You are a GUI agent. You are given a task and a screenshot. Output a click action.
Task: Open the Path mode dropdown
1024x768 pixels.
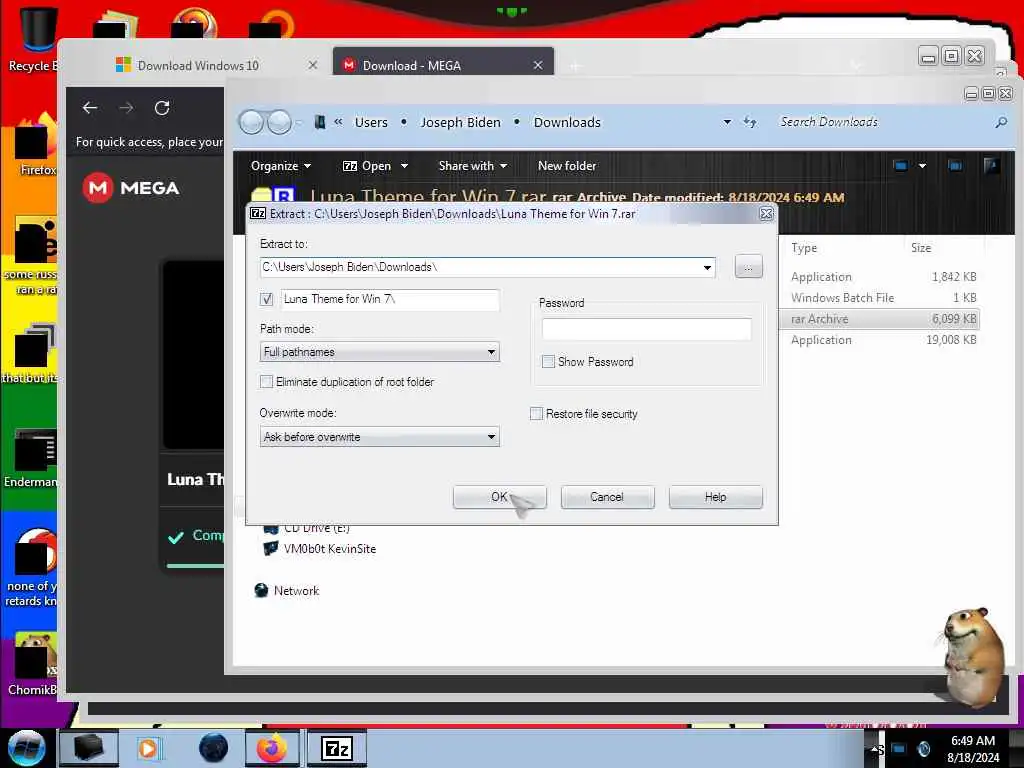tap(379, 352)
